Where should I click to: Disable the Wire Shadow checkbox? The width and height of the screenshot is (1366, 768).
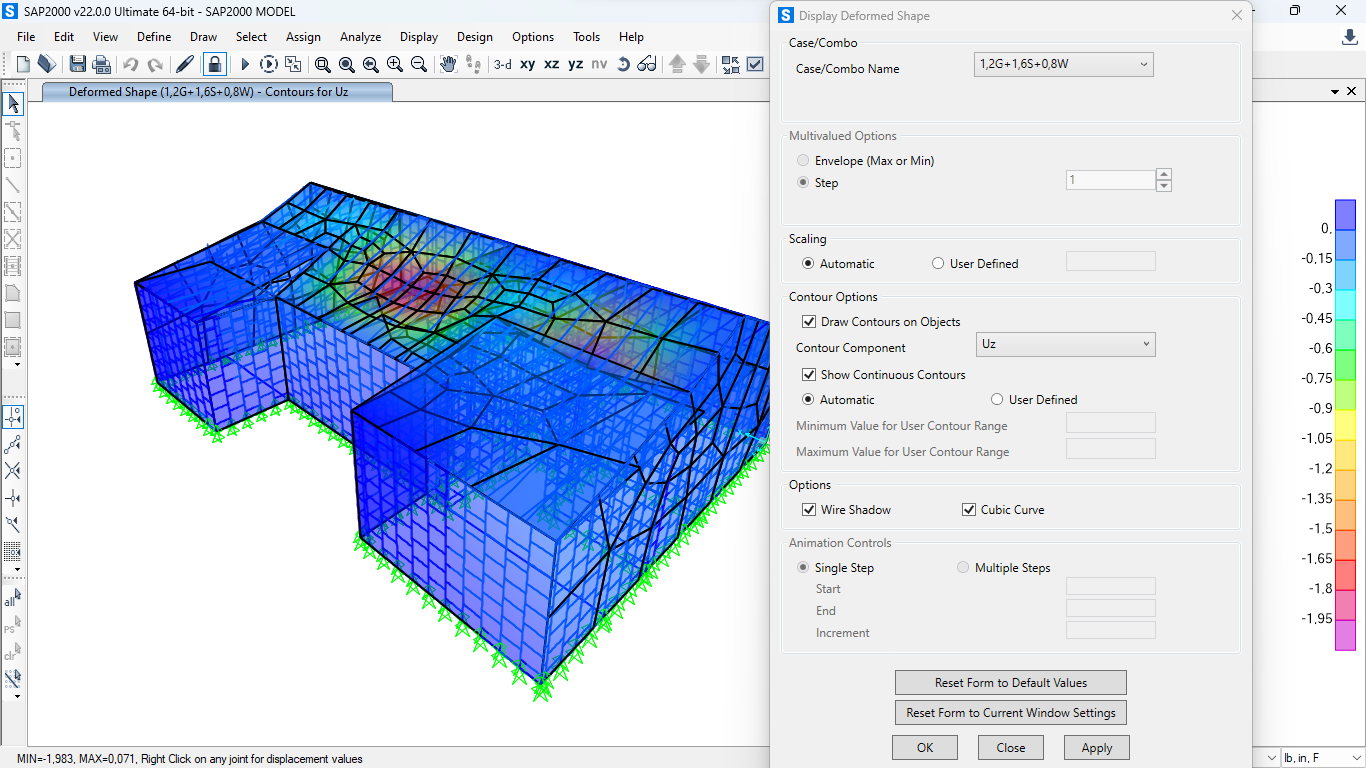(x=809, y=510)
